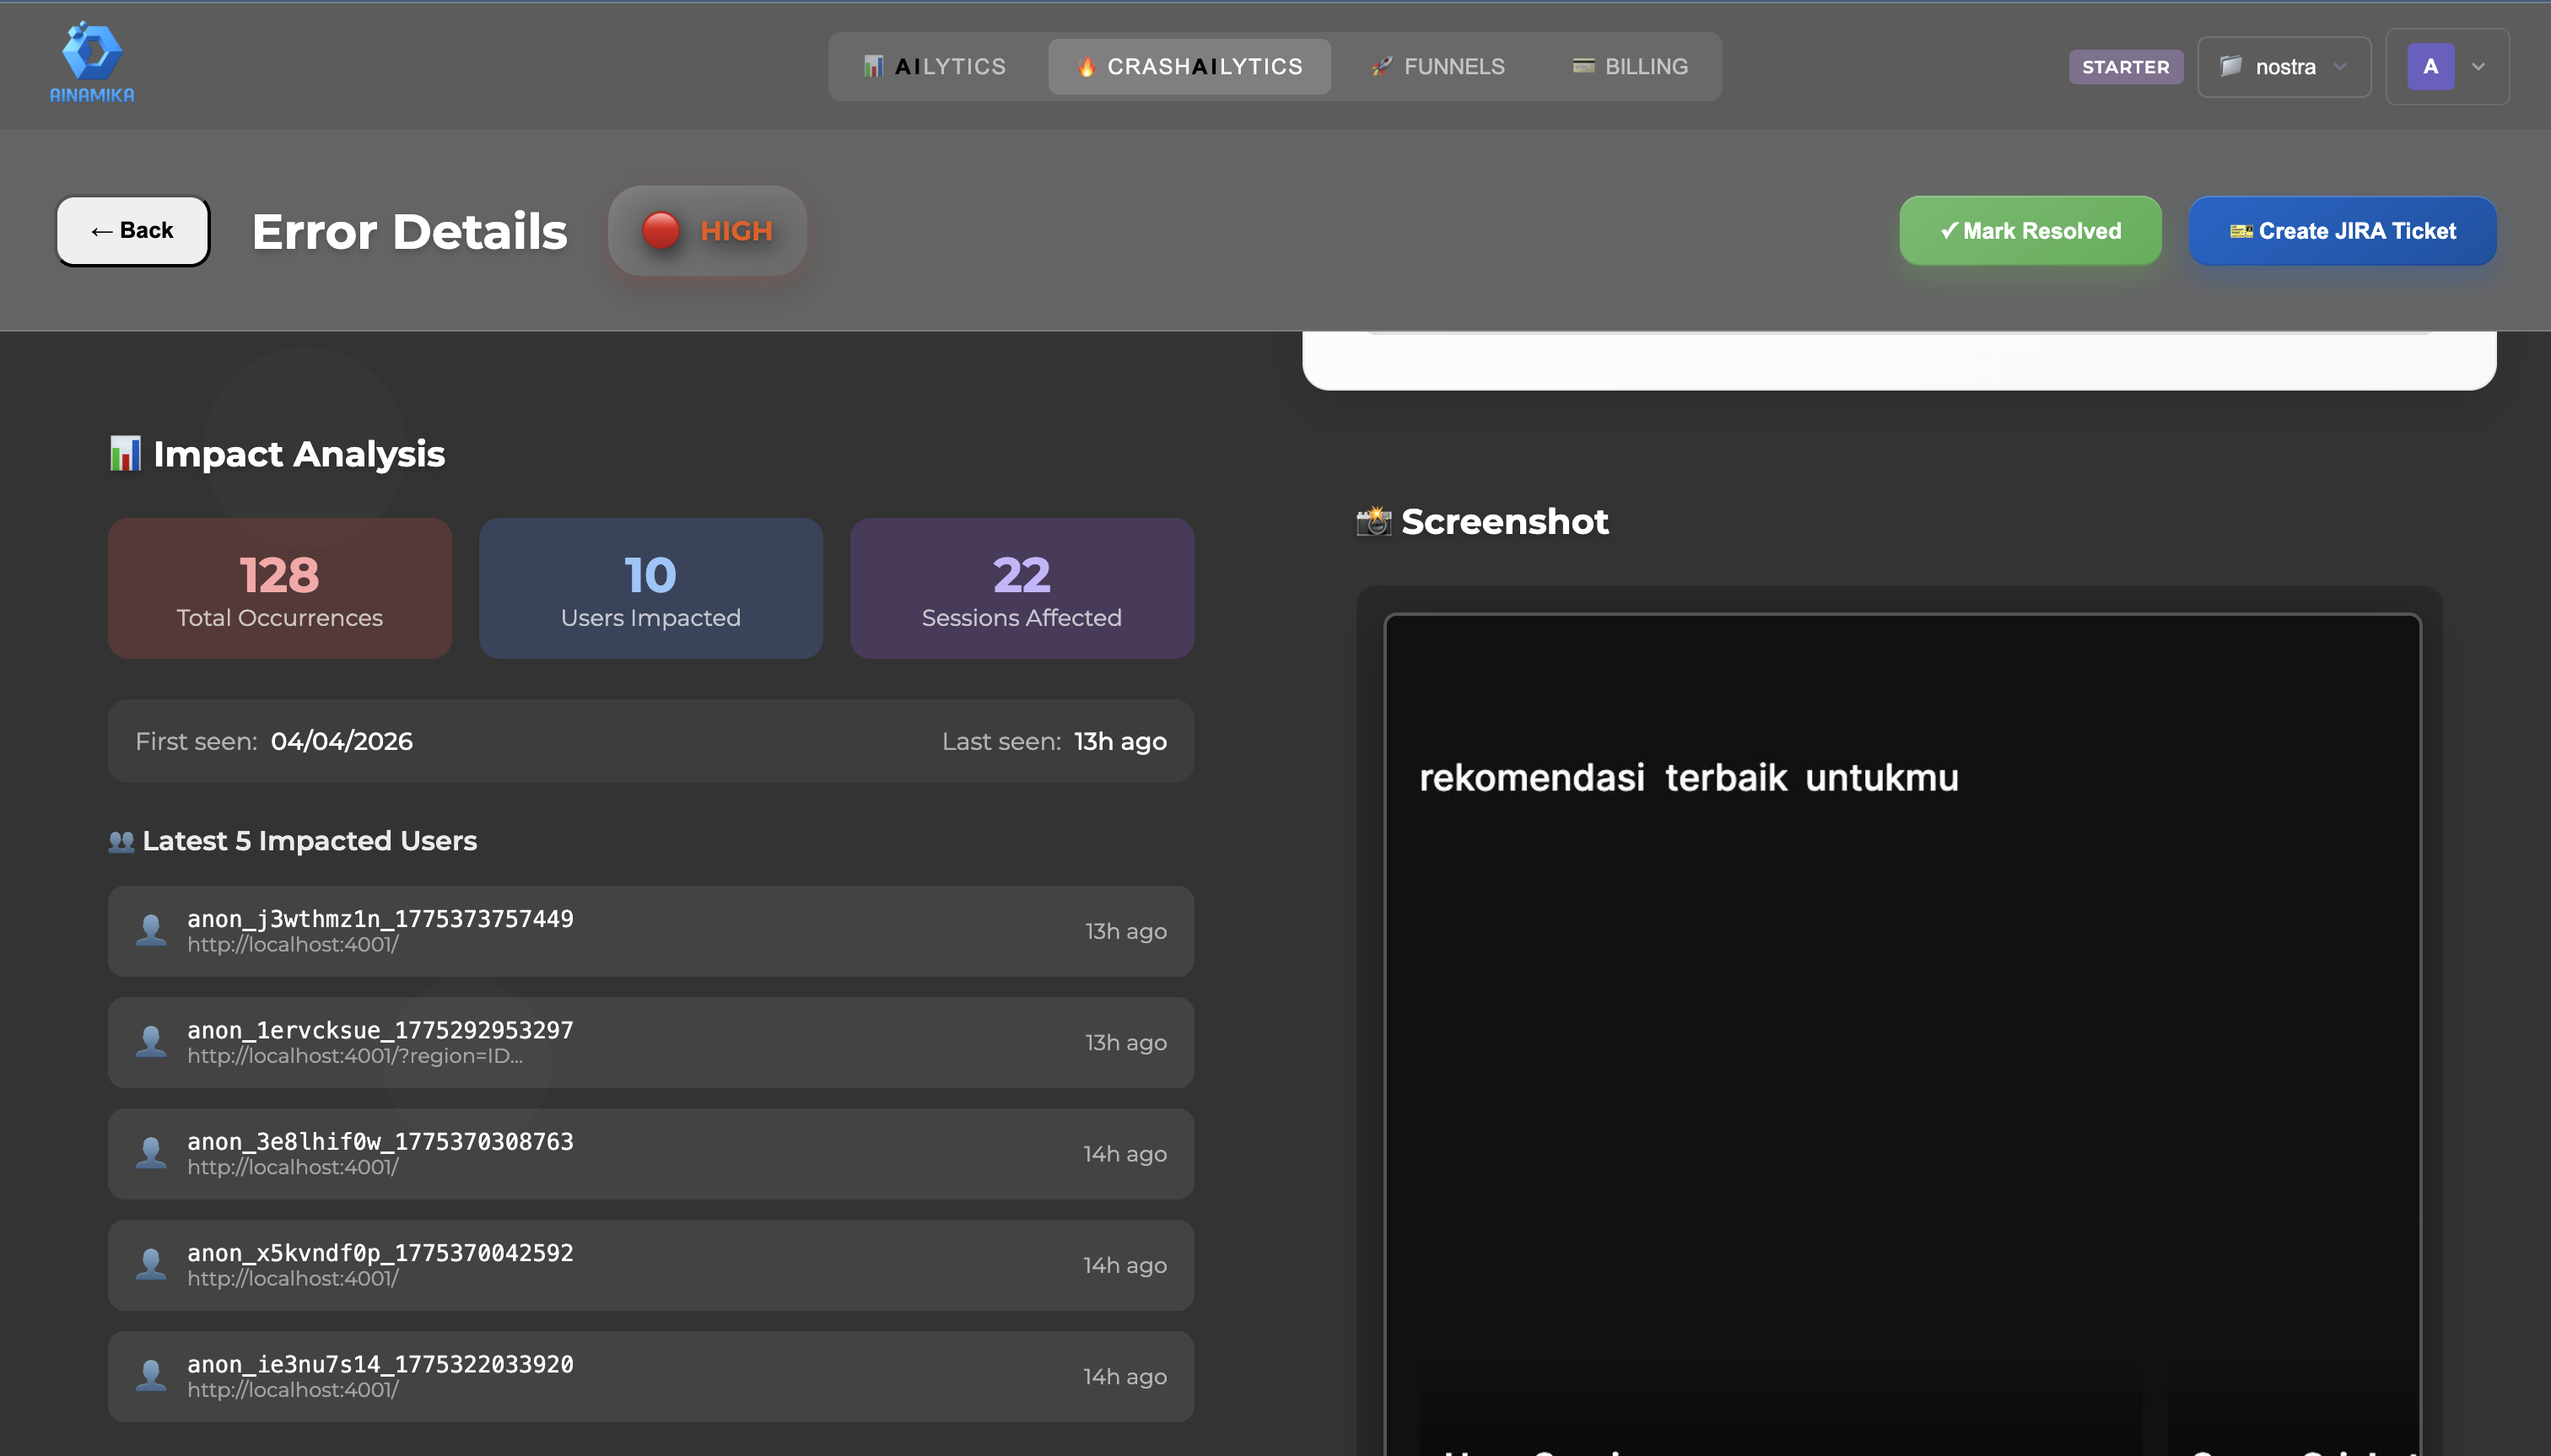Click the red HIGH severity indicator dot
The image size is (2551, 1456).
coord(660,231)
